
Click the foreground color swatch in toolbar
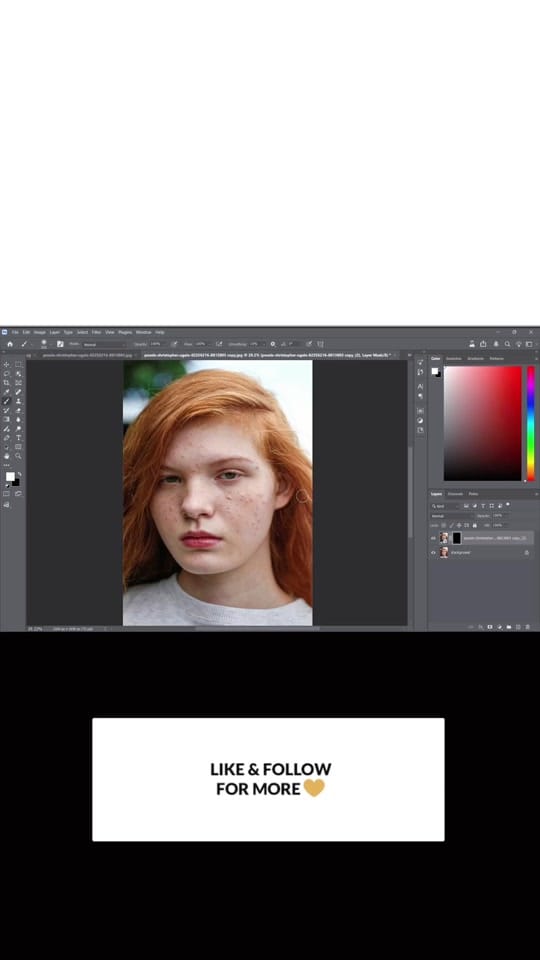coord(10,476)
